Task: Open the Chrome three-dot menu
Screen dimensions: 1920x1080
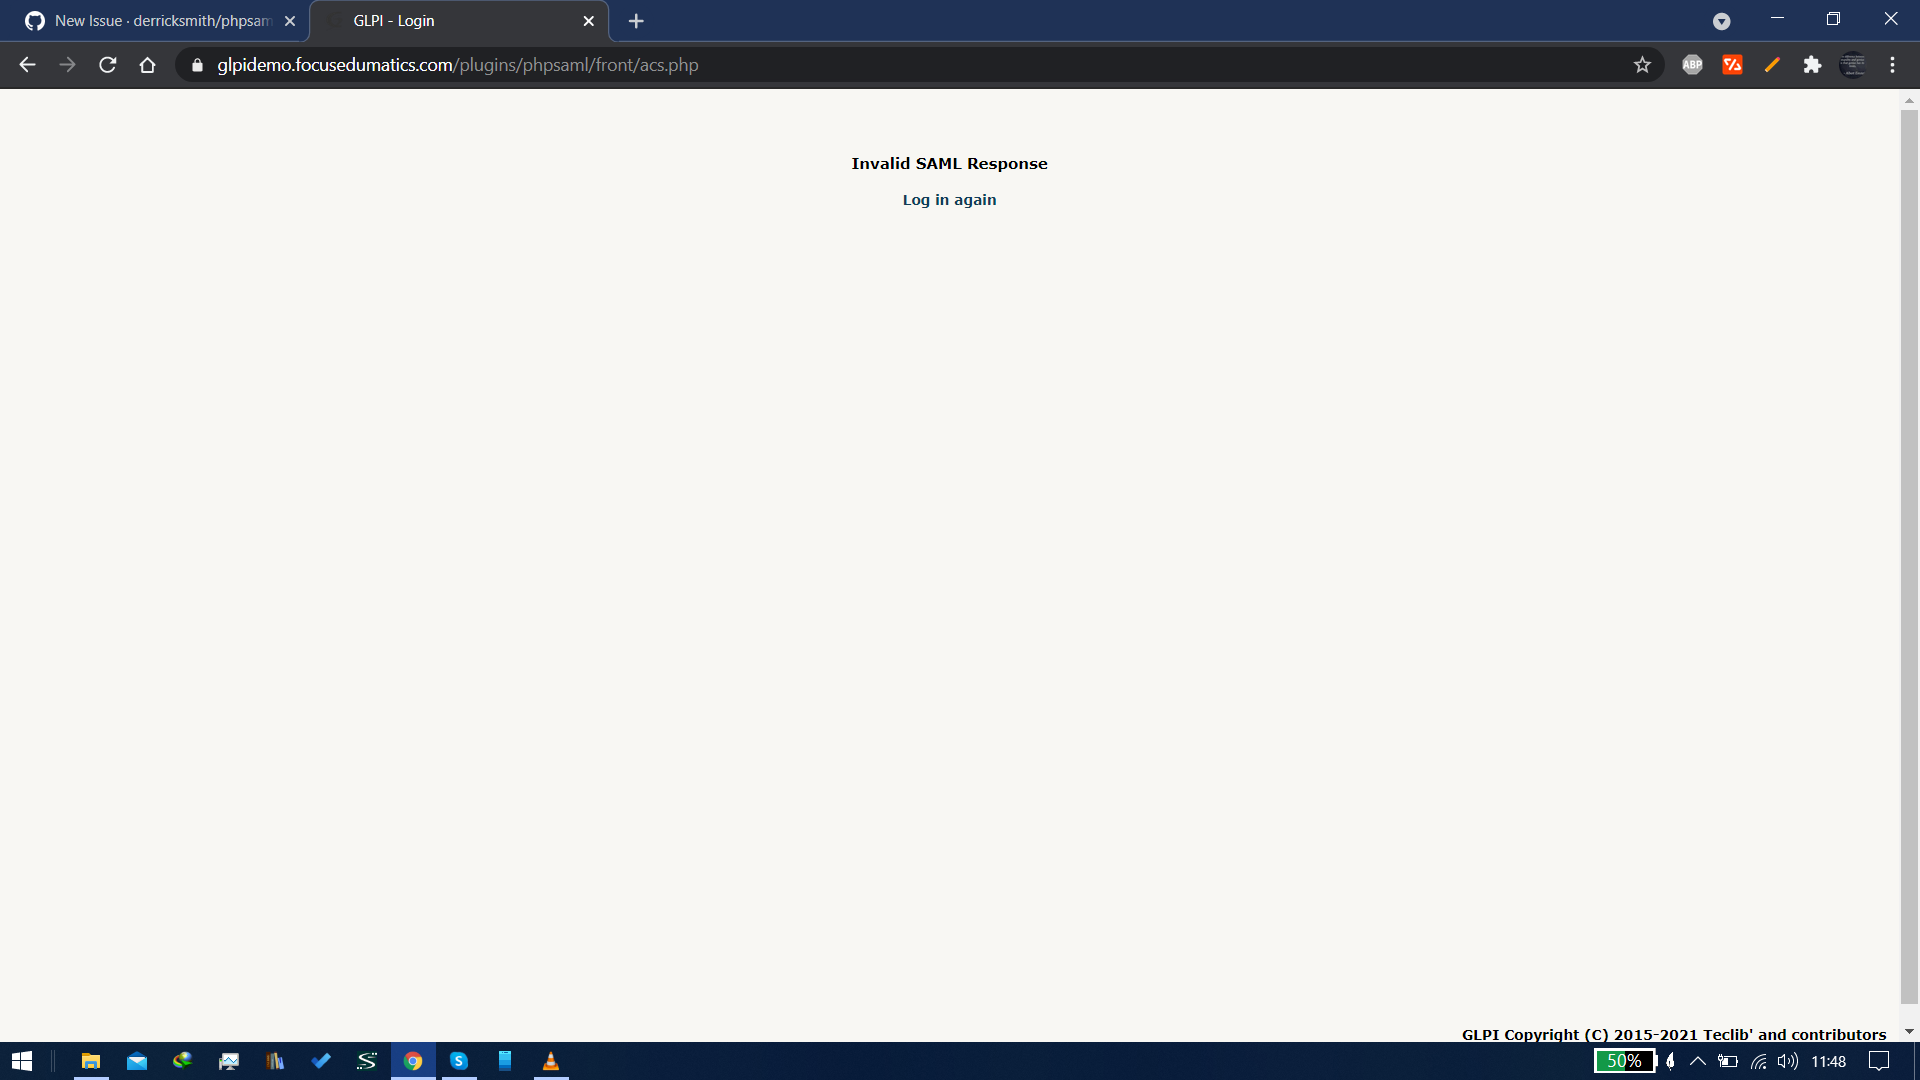Action: 1893,64
